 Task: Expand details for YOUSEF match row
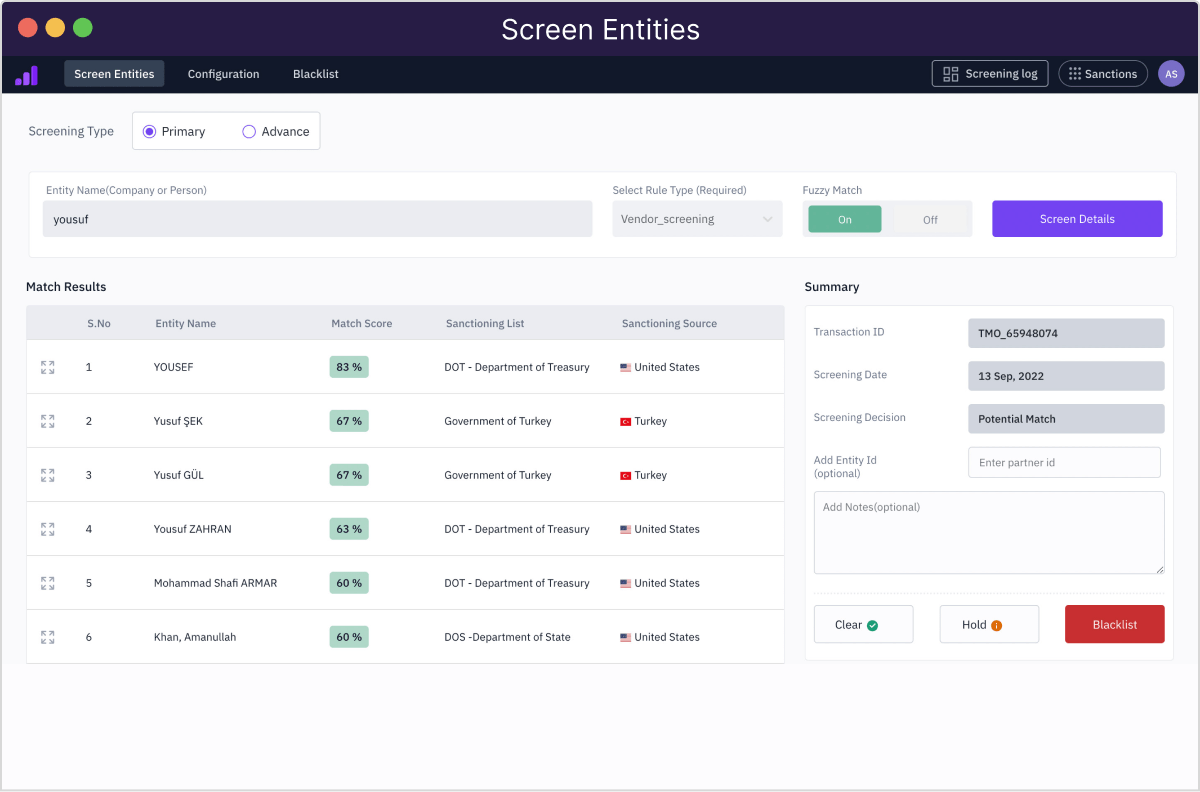47,367
